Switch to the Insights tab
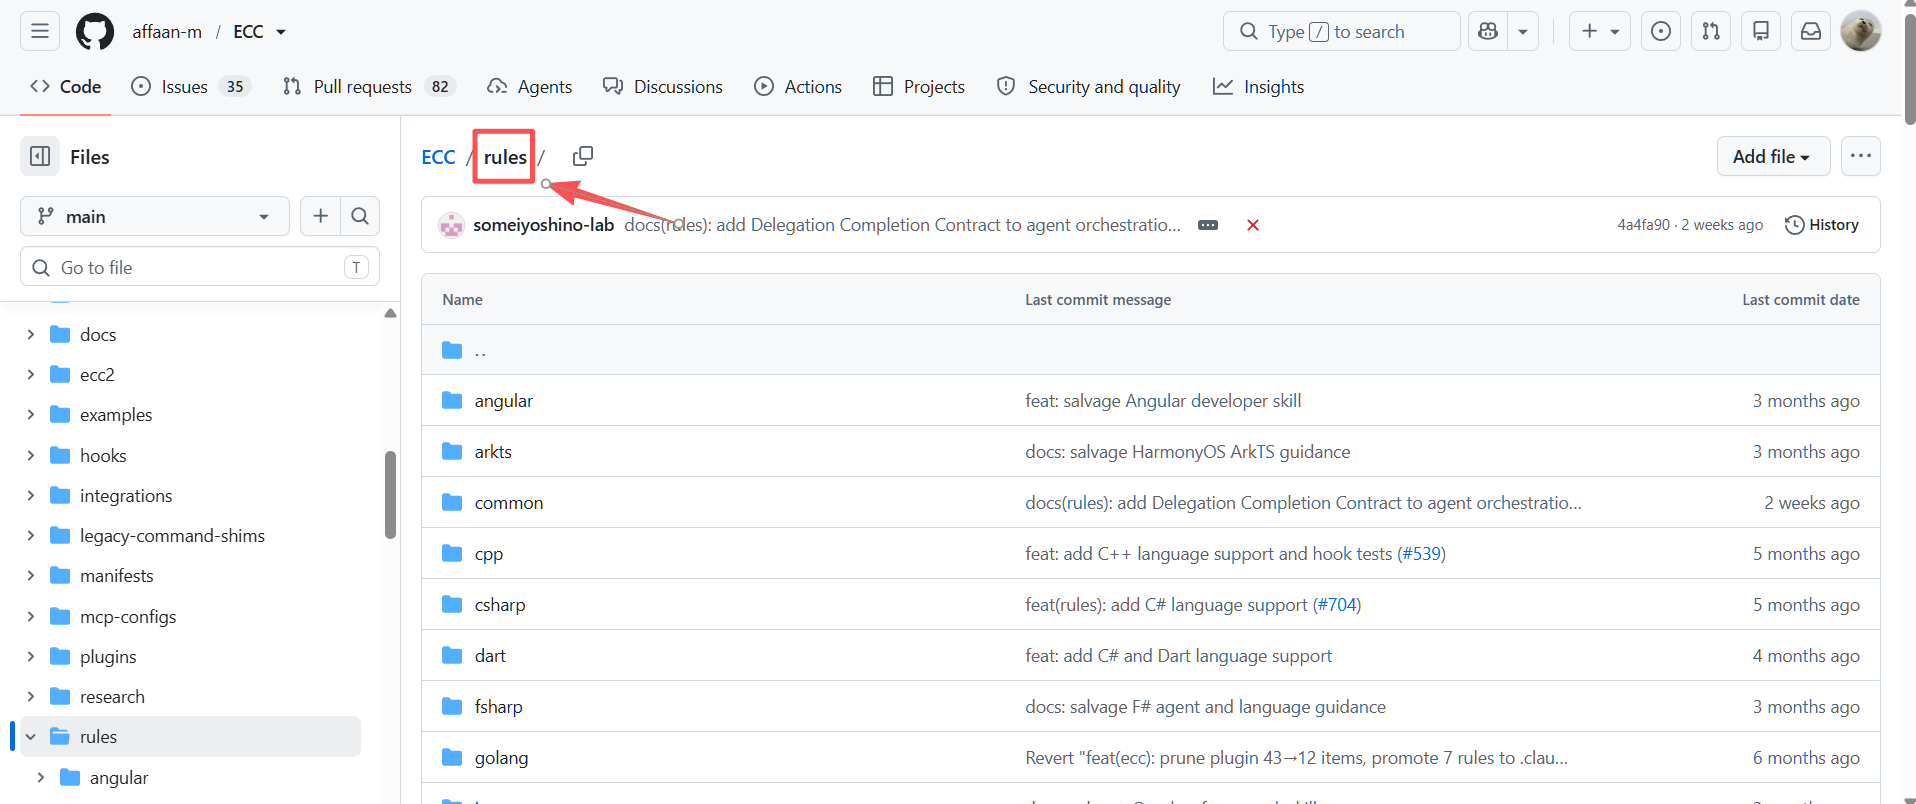The height and width of the screenshot is (804, 1916). click(x=1259, y=87)
